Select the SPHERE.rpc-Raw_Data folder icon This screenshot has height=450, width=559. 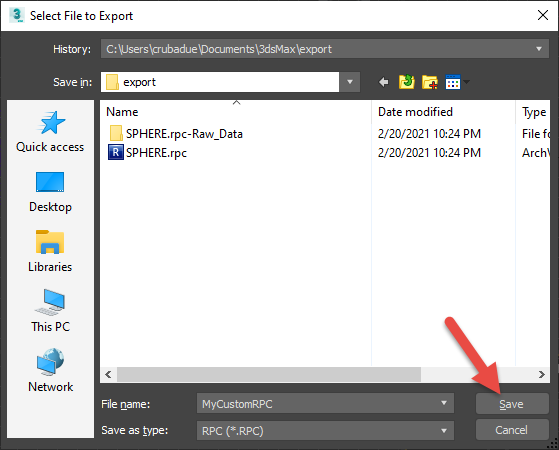pos(116,133)
